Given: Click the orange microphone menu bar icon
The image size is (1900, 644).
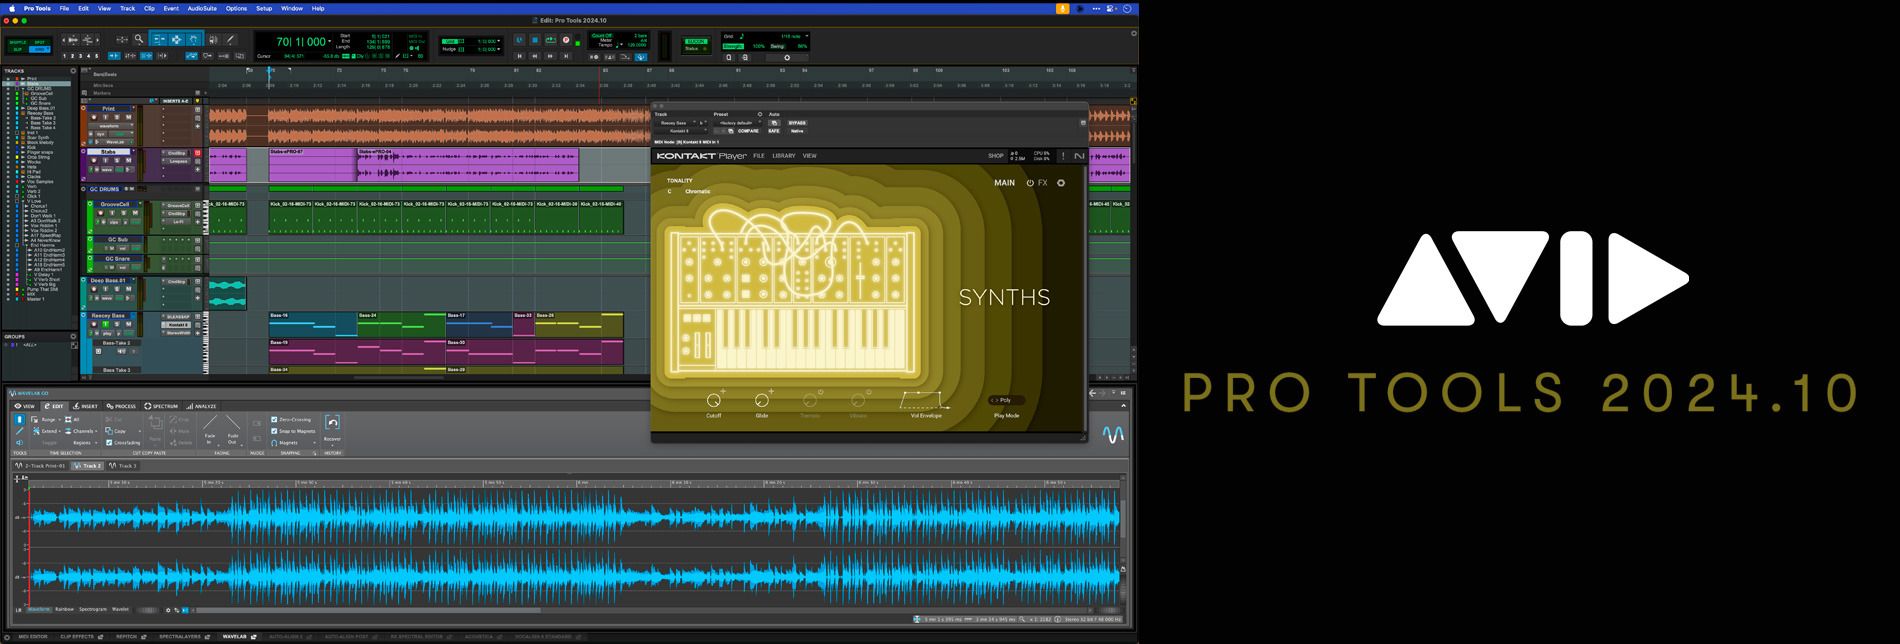Looking at the screenshot, I should (1062, 8).
